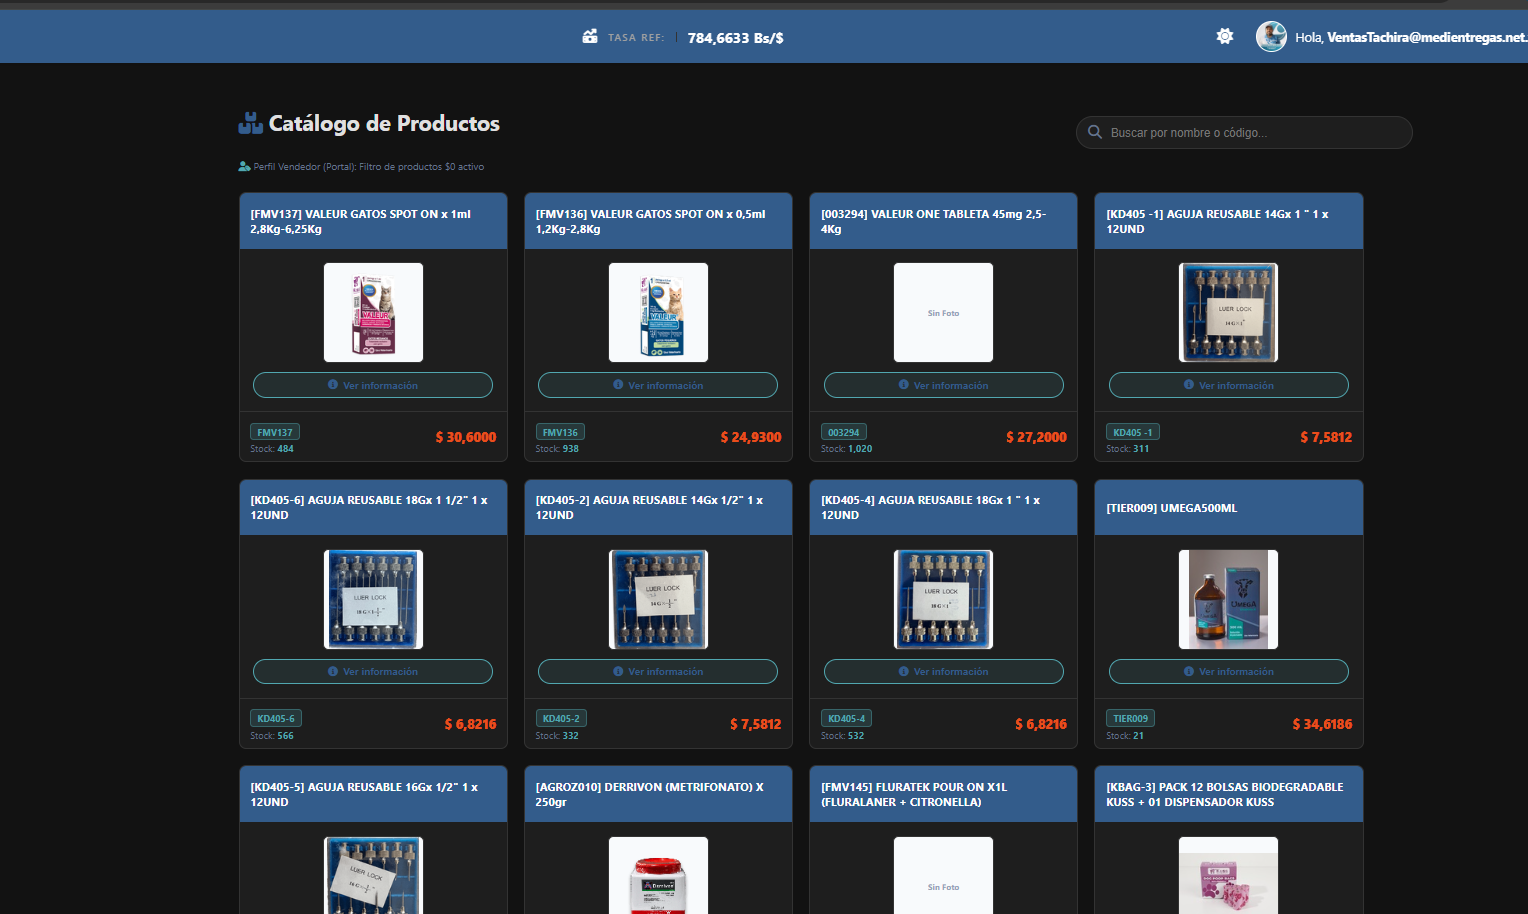The image size is (1528, 914).
Task: Open Ver información for KD405 -1 Aguja 14Gx1
Action: pyautogui.click(x=1229, y=385)
